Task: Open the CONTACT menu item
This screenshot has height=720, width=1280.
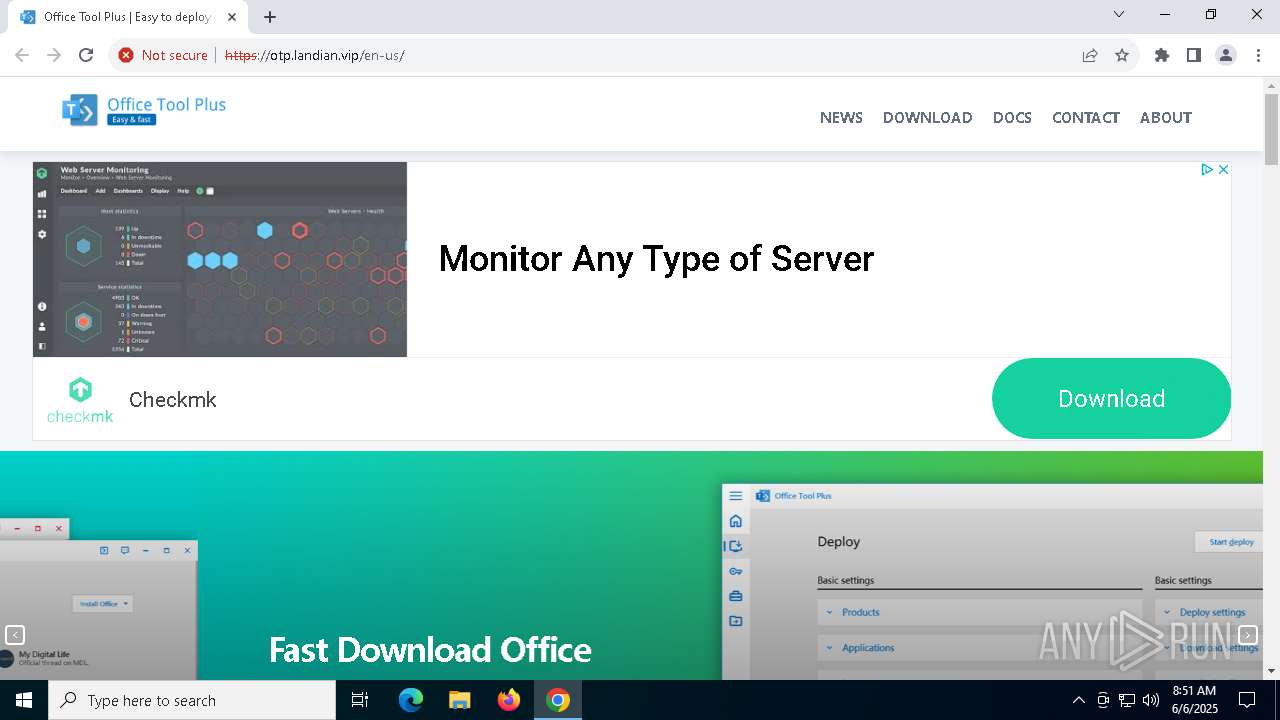Action: pos(1085,117)
